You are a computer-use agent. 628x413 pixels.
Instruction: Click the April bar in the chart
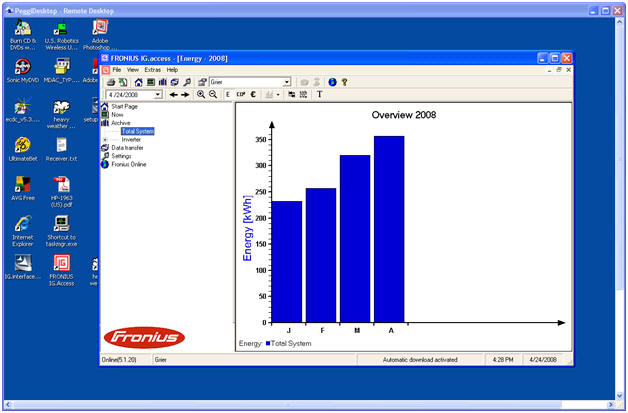(x=389, y=230)
